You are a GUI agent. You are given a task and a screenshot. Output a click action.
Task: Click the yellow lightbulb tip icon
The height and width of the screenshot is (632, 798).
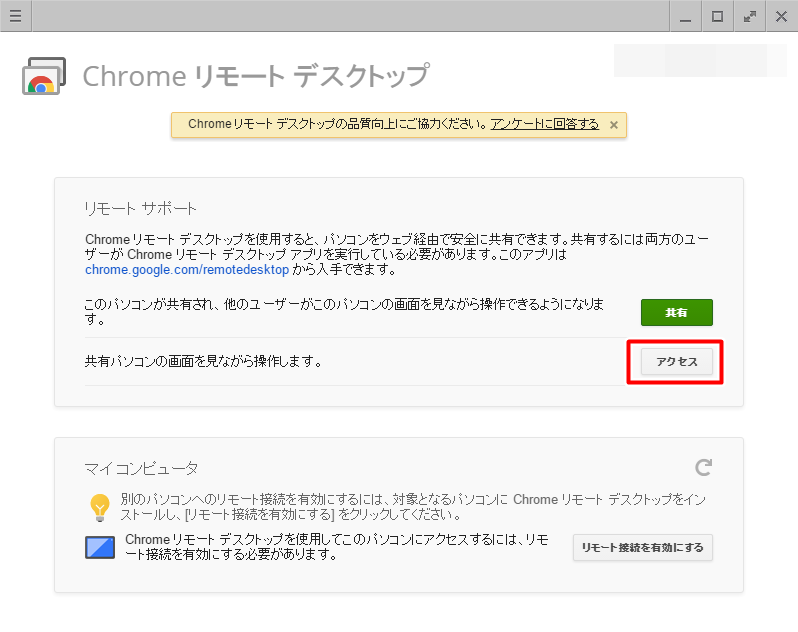pos(100,507)
